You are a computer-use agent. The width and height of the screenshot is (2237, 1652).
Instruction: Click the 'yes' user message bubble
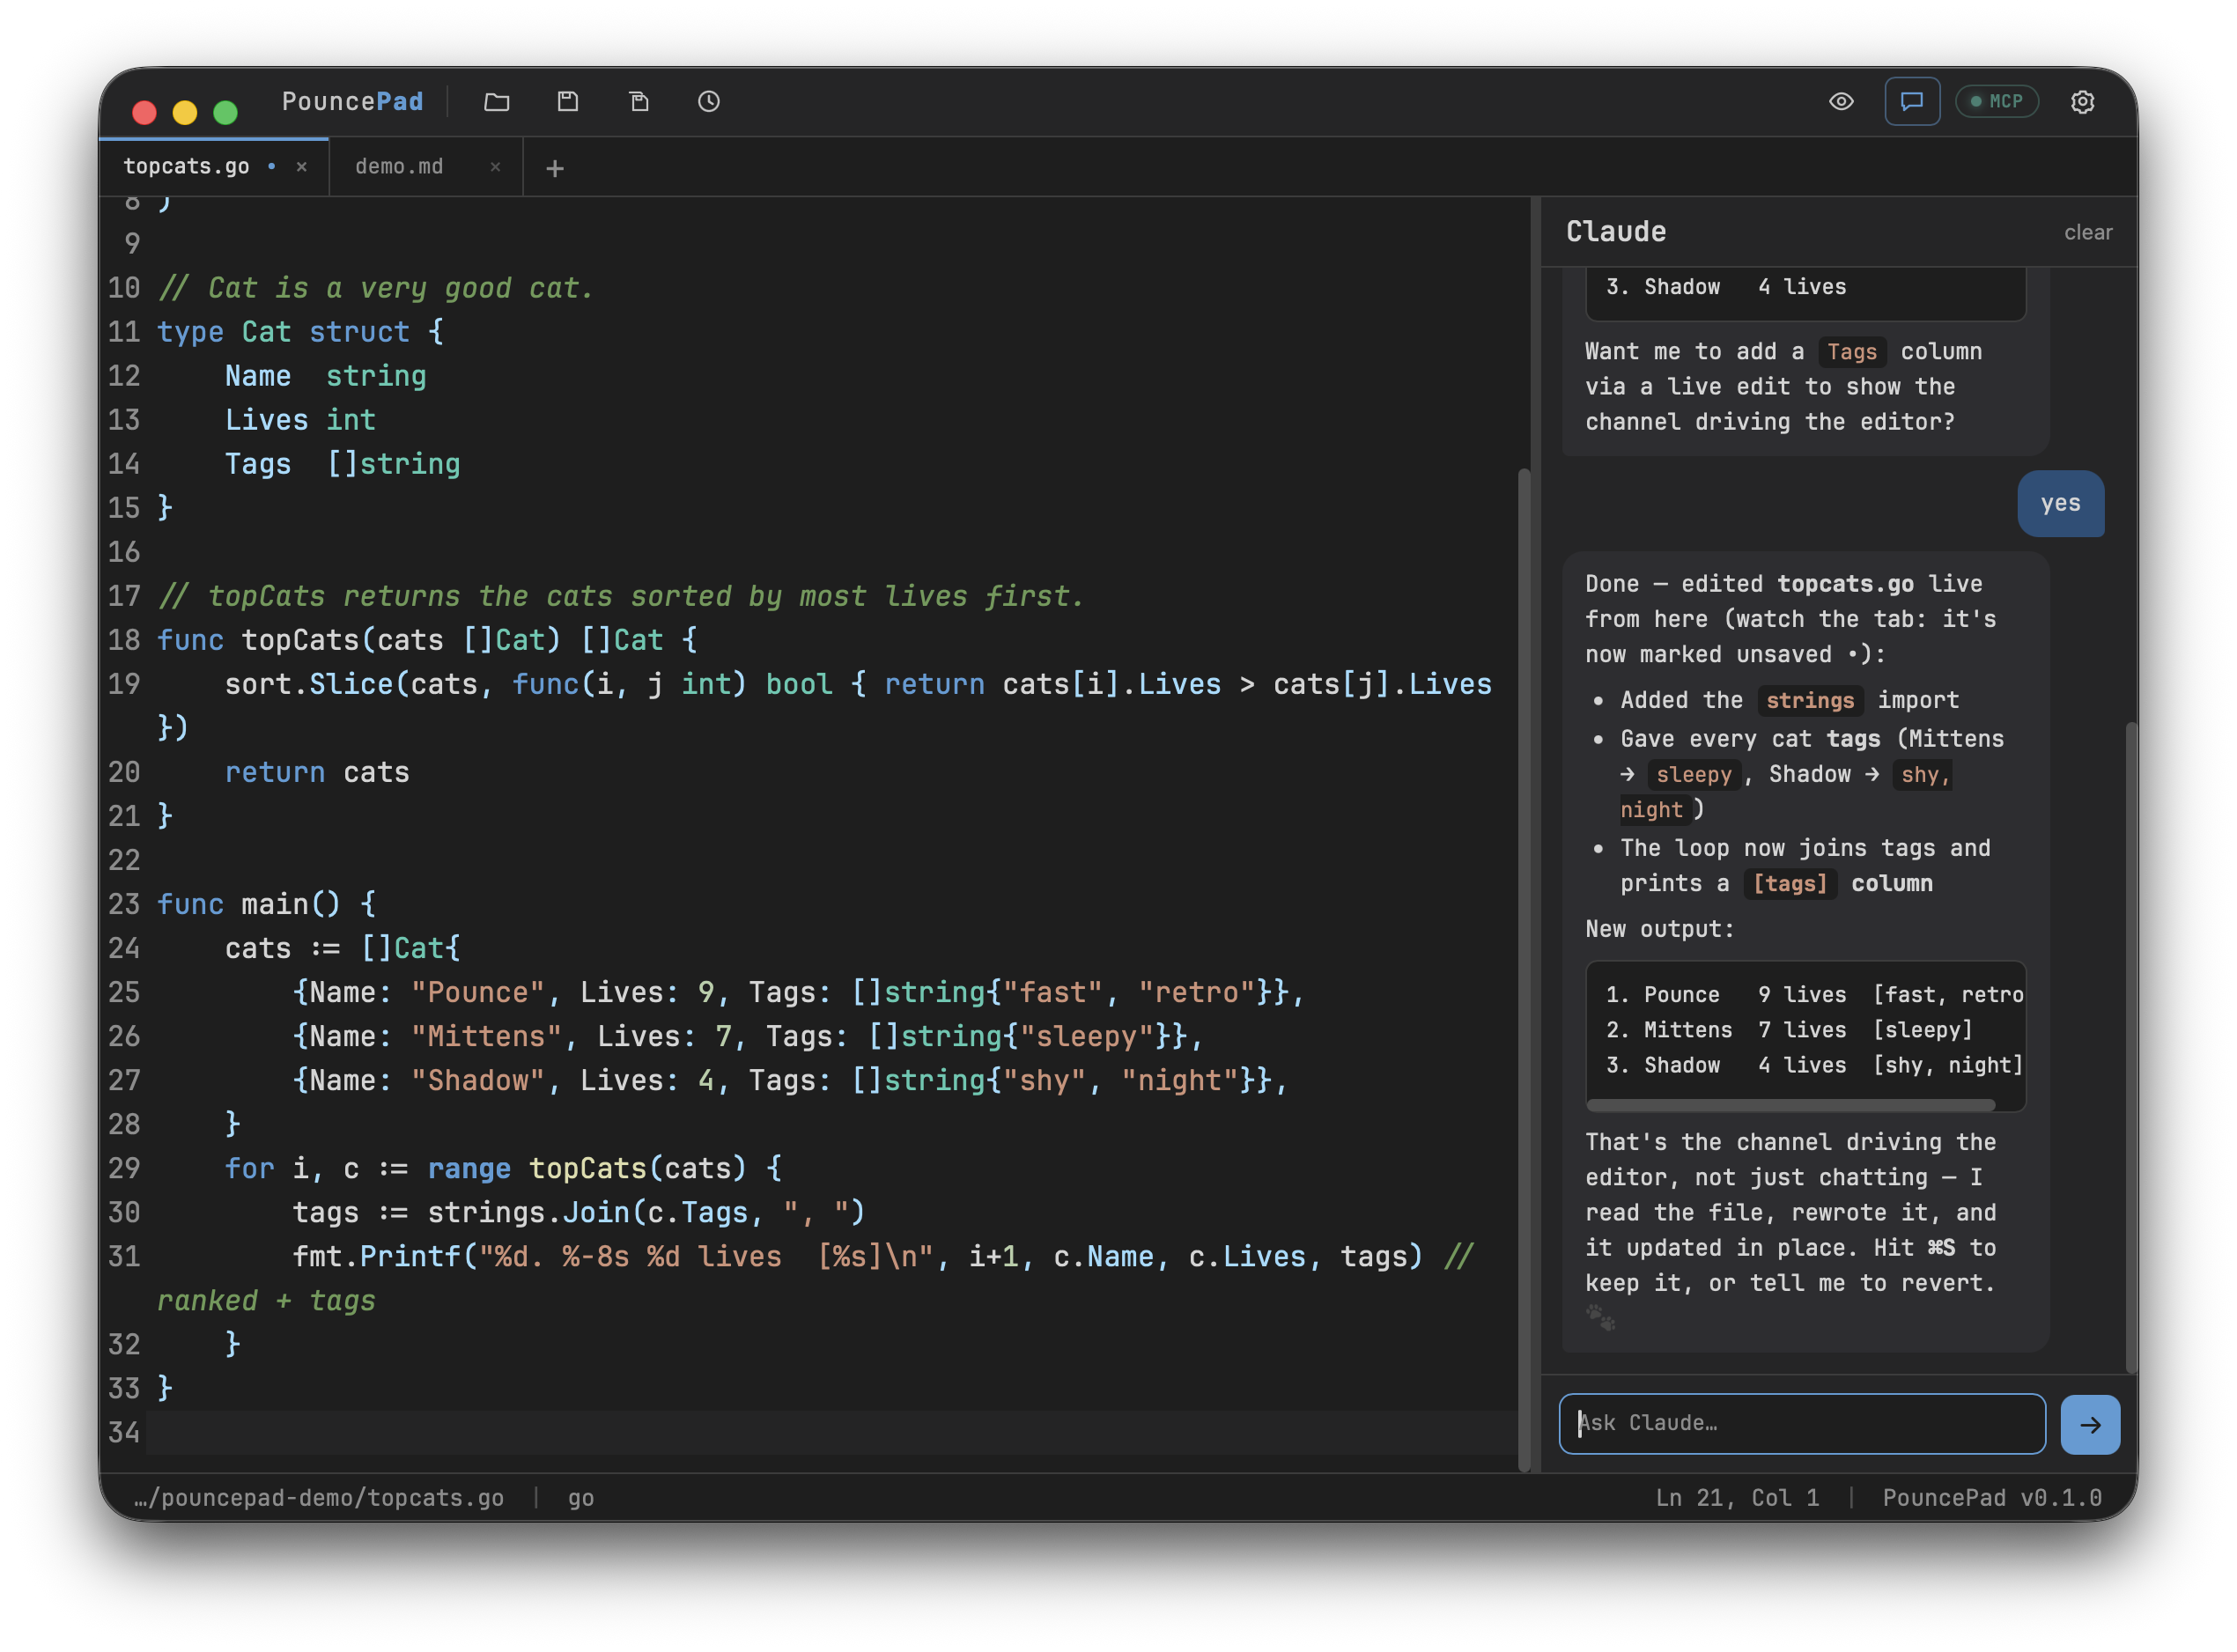click(2060, 503)
